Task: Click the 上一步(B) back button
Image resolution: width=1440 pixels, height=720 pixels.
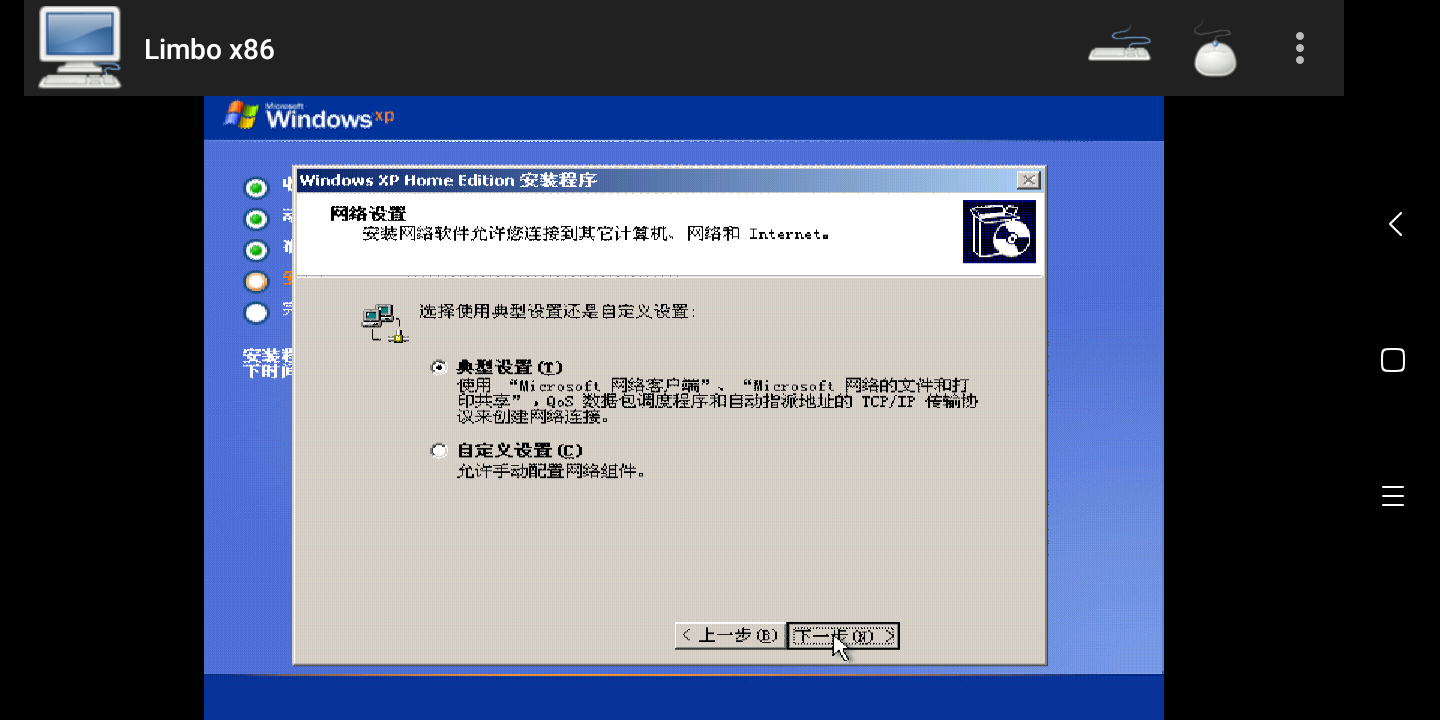Action: (730, 635)
